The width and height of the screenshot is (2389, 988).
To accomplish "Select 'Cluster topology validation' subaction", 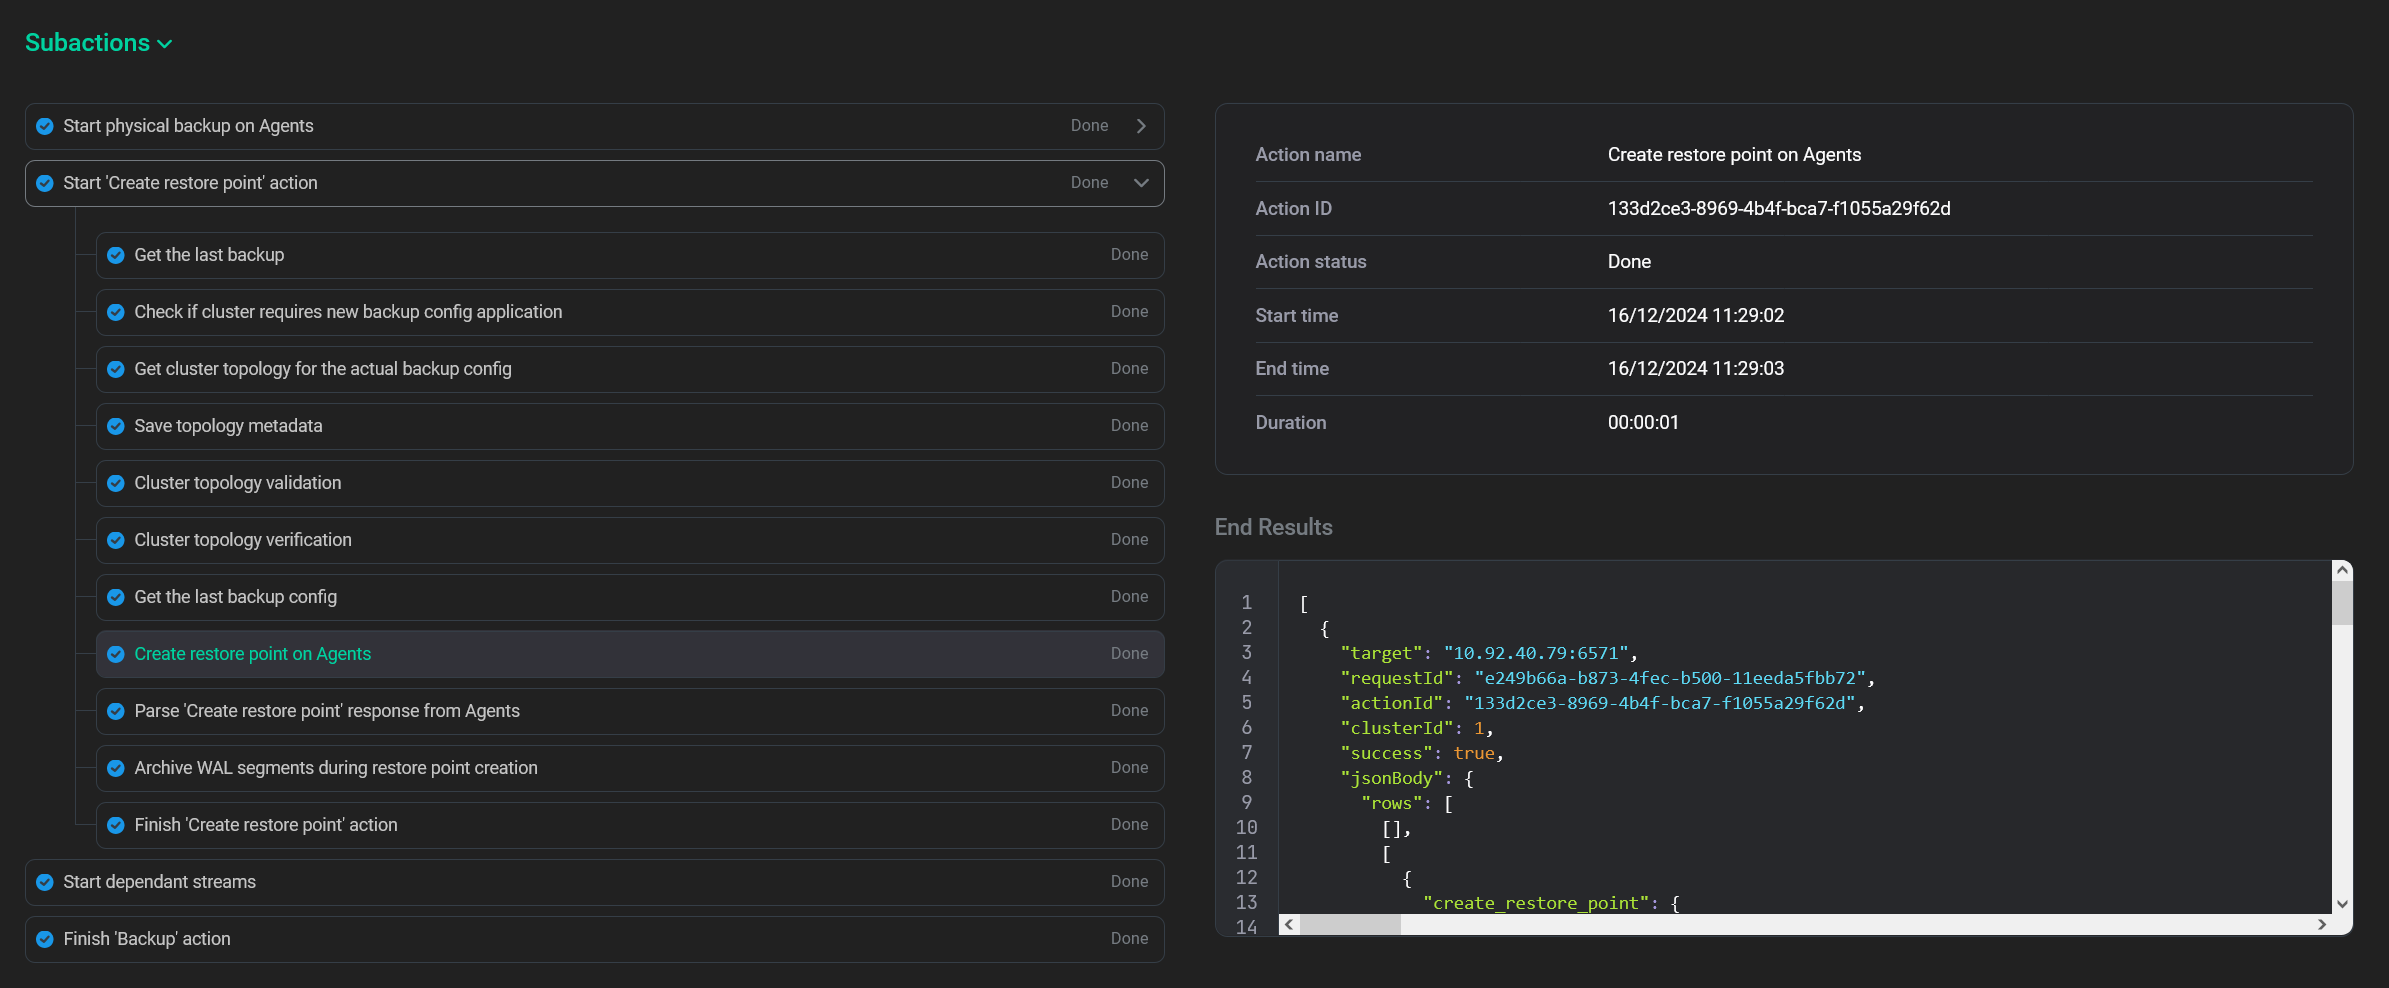I will 630,483.
